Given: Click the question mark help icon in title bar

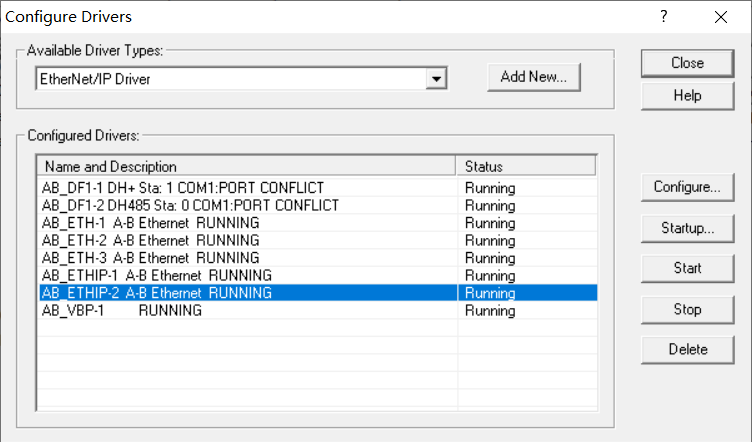Looking at the screenshot, I should (x=663, y=17).
